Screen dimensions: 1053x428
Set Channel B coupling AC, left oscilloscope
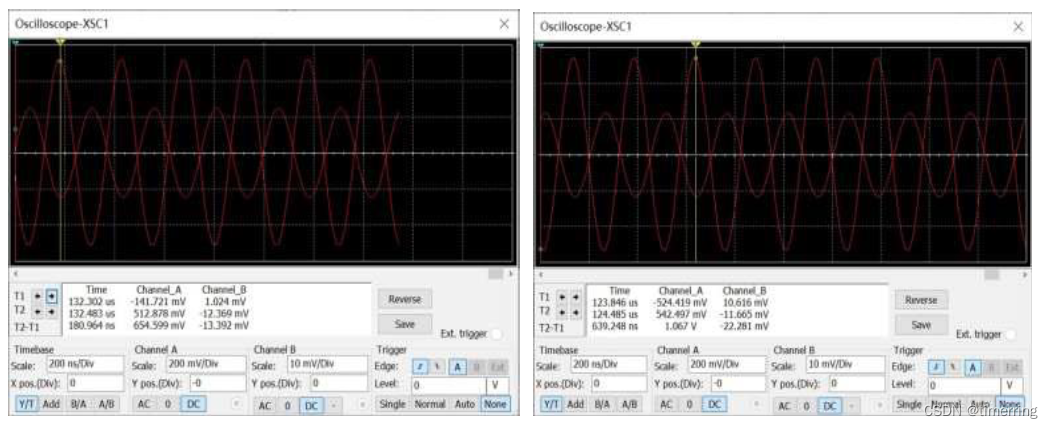266,405
